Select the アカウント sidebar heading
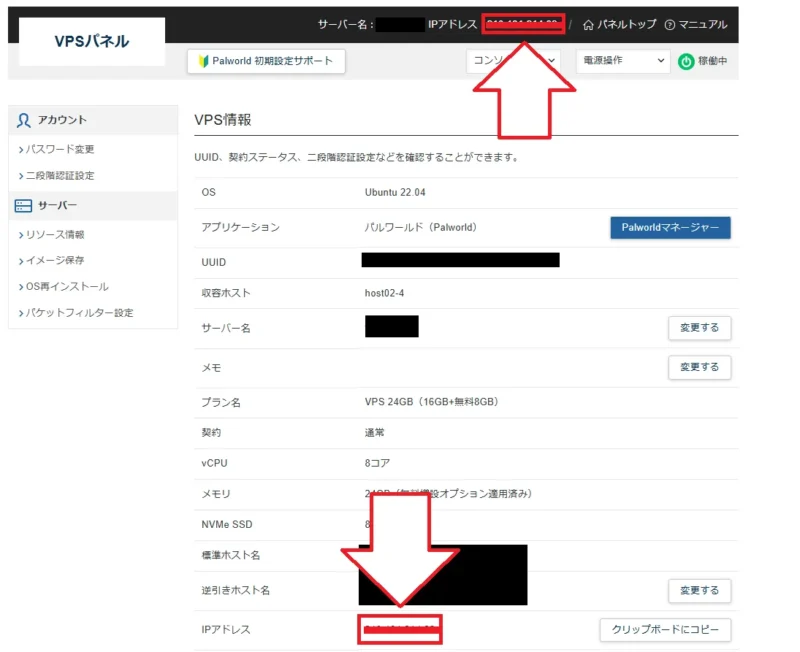800x652 pixels. [x=93, y=120]
